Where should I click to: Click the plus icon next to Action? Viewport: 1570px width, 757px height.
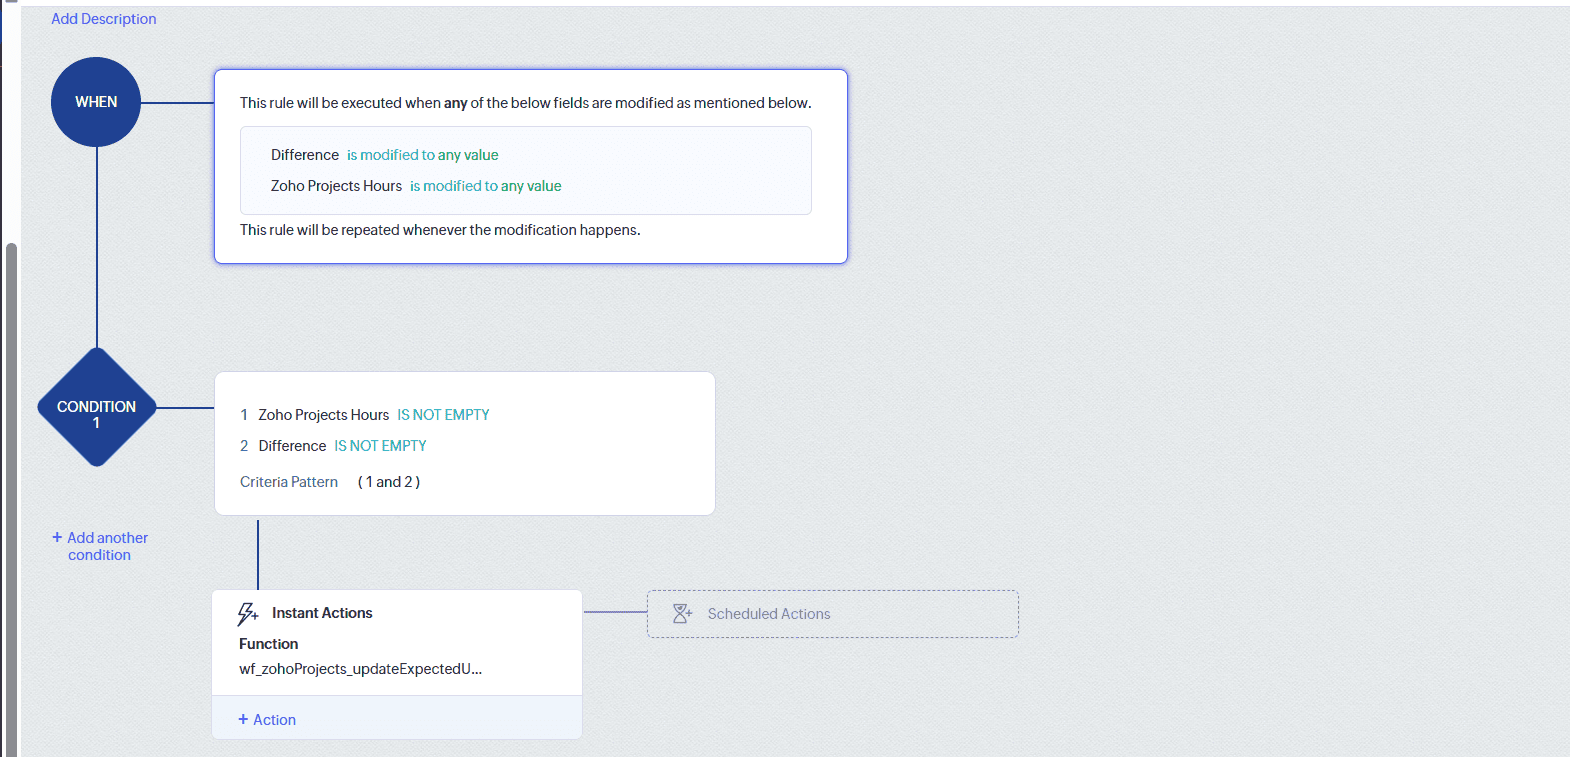coord(243,719)
